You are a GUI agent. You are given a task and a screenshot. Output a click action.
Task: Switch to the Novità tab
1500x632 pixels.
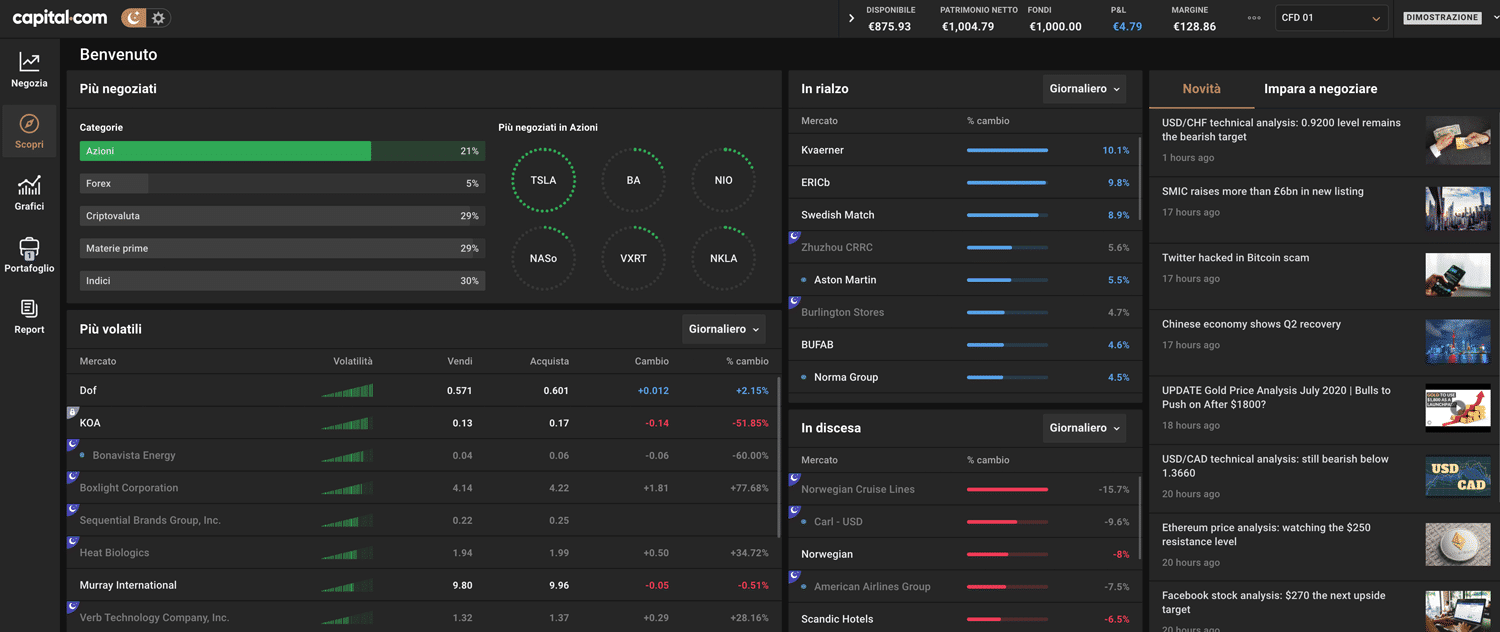click(x=1201, y=89)
